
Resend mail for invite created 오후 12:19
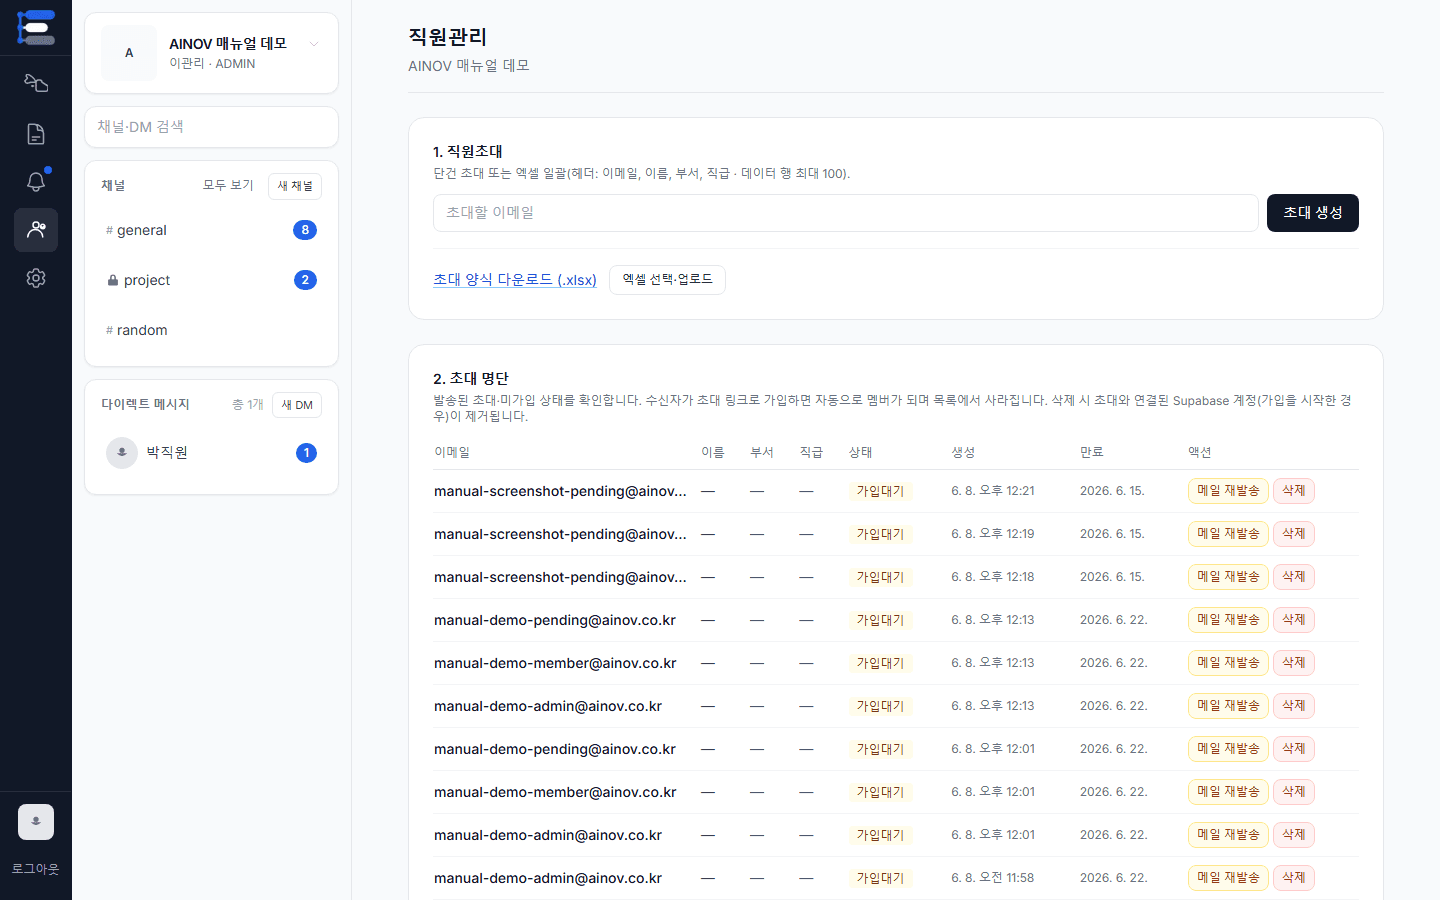[x=1228, y=534]
